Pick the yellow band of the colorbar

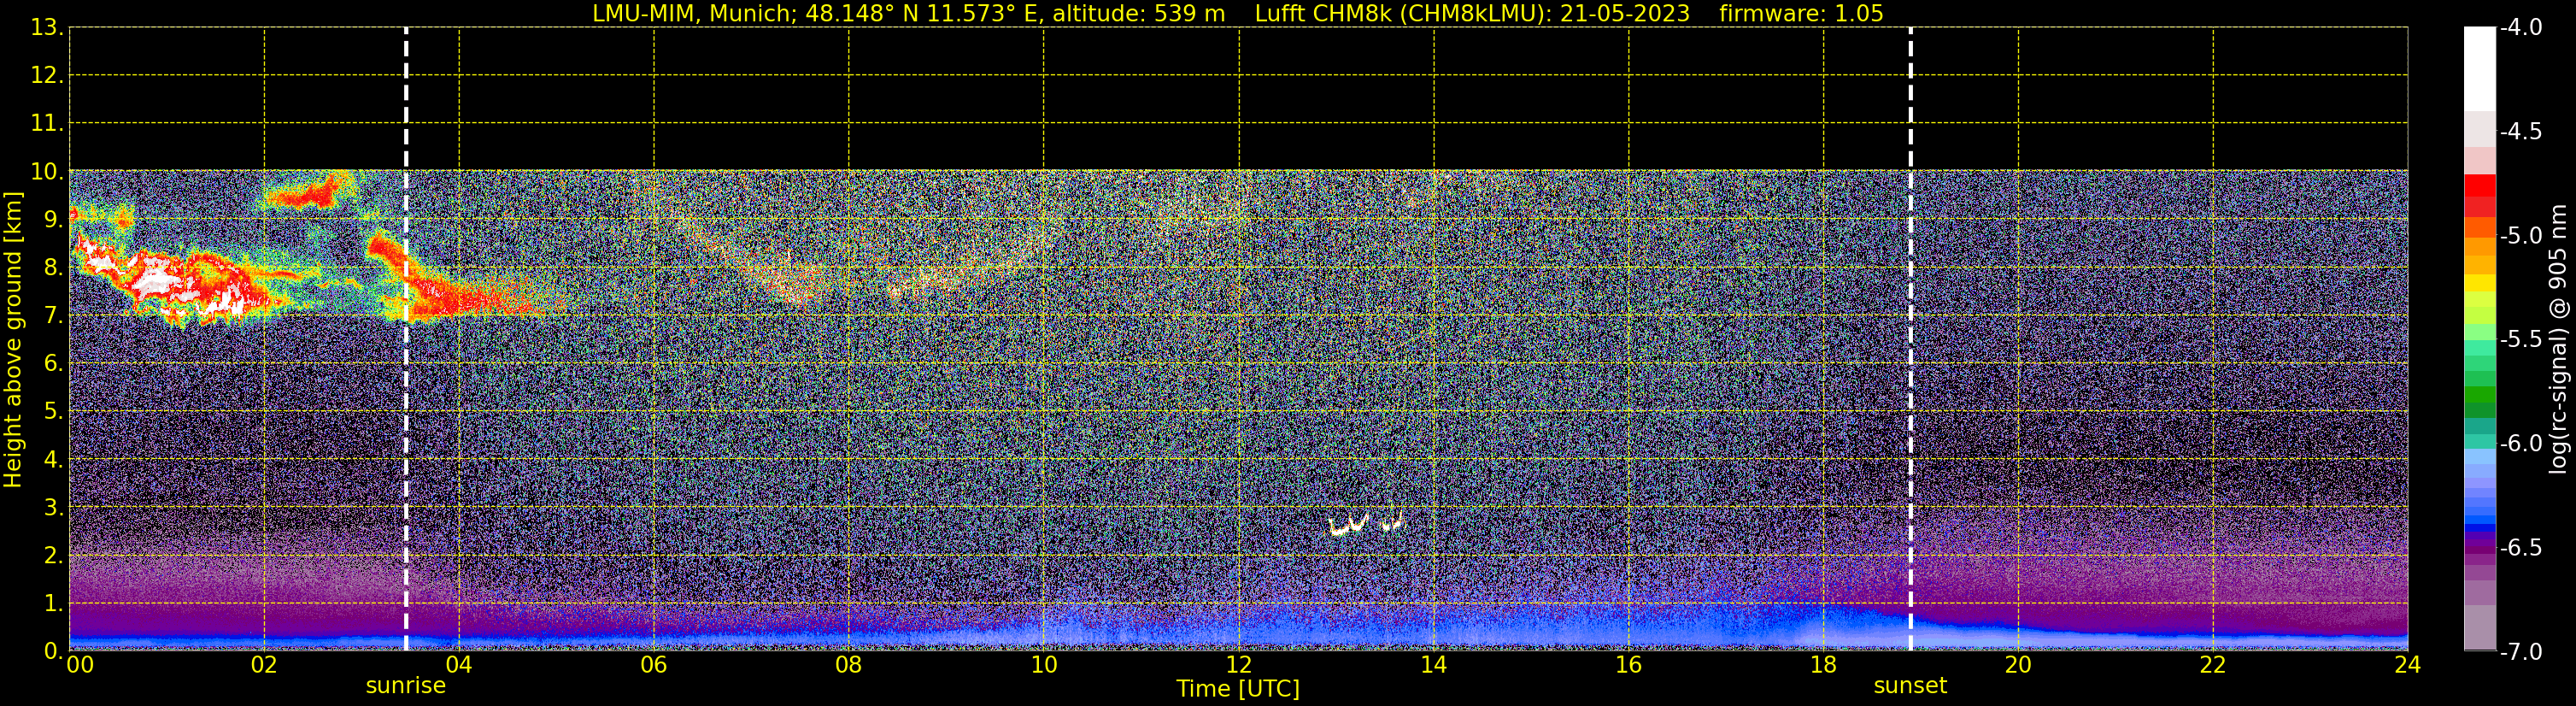[x=2480, y=283]
